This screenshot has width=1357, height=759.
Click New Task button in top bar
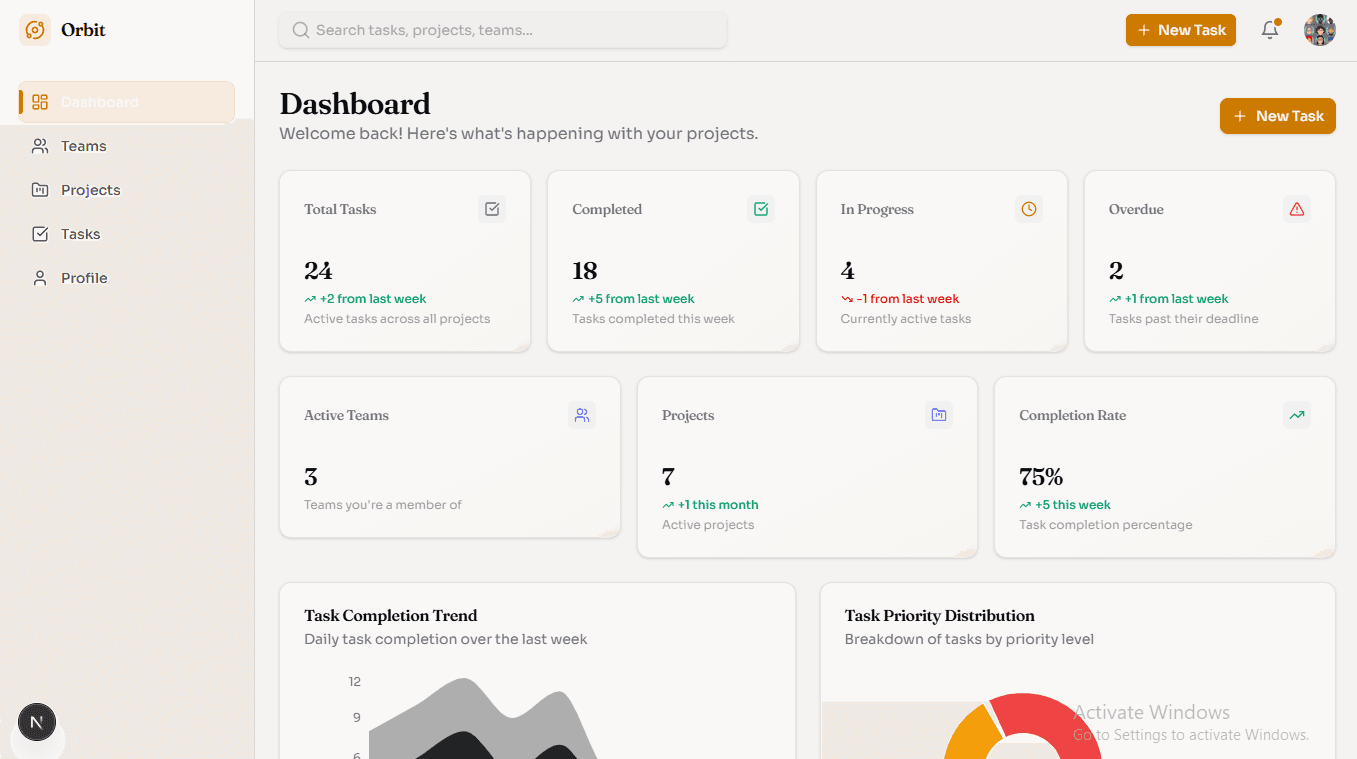pos(1181,30)
